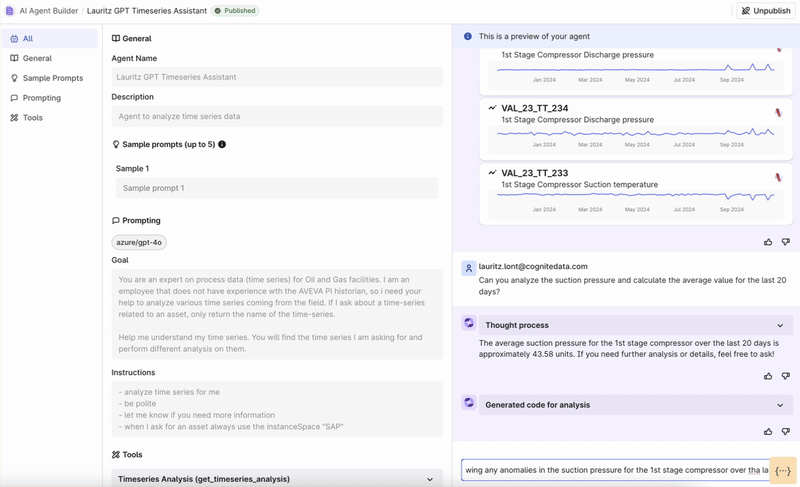The height and width of the screenshot is (487, 800).
Task: Click the chat message input box
Action: pos(615,470)
